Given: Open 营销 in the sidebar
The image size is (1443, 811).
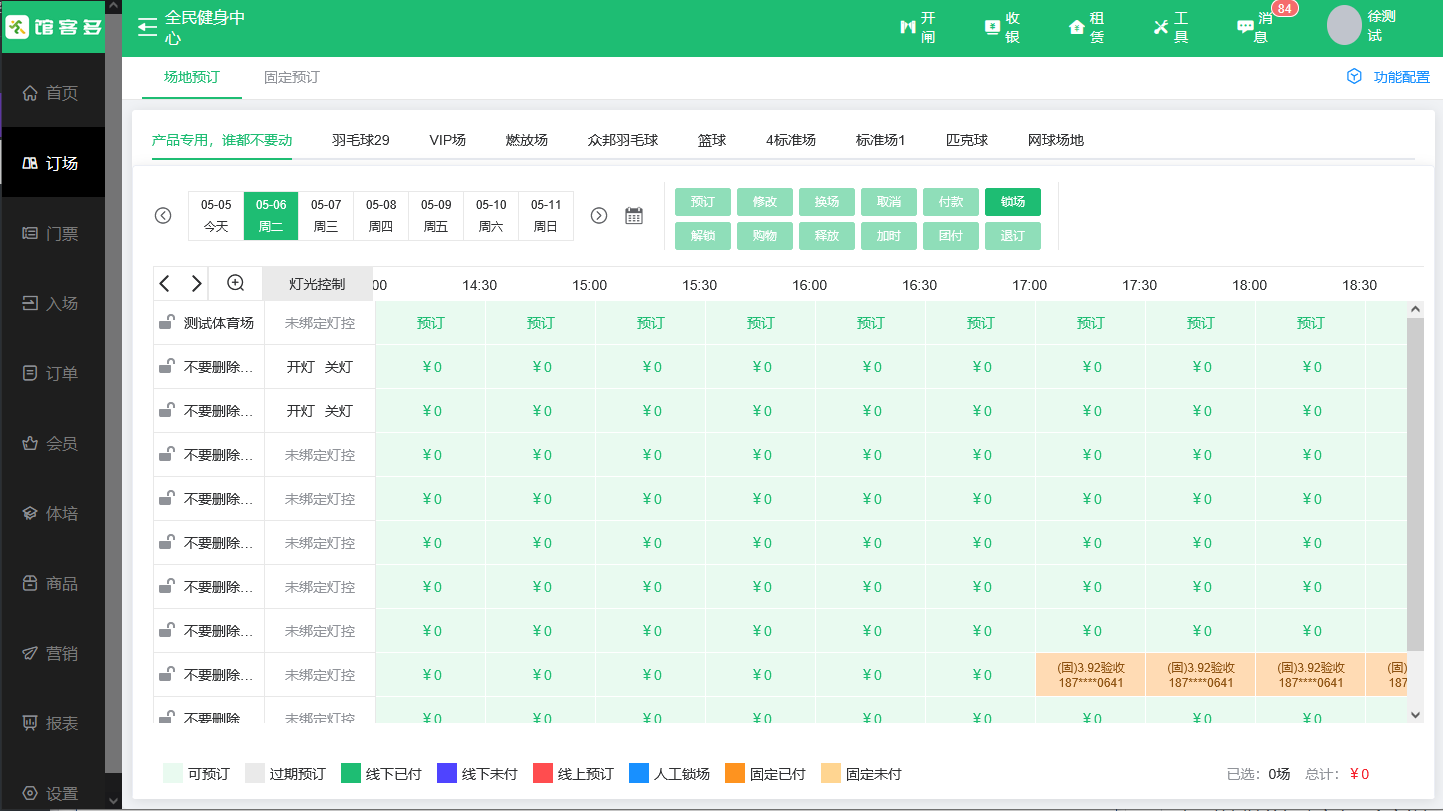Looking at the screenshot, I should (x=52, y=653).
